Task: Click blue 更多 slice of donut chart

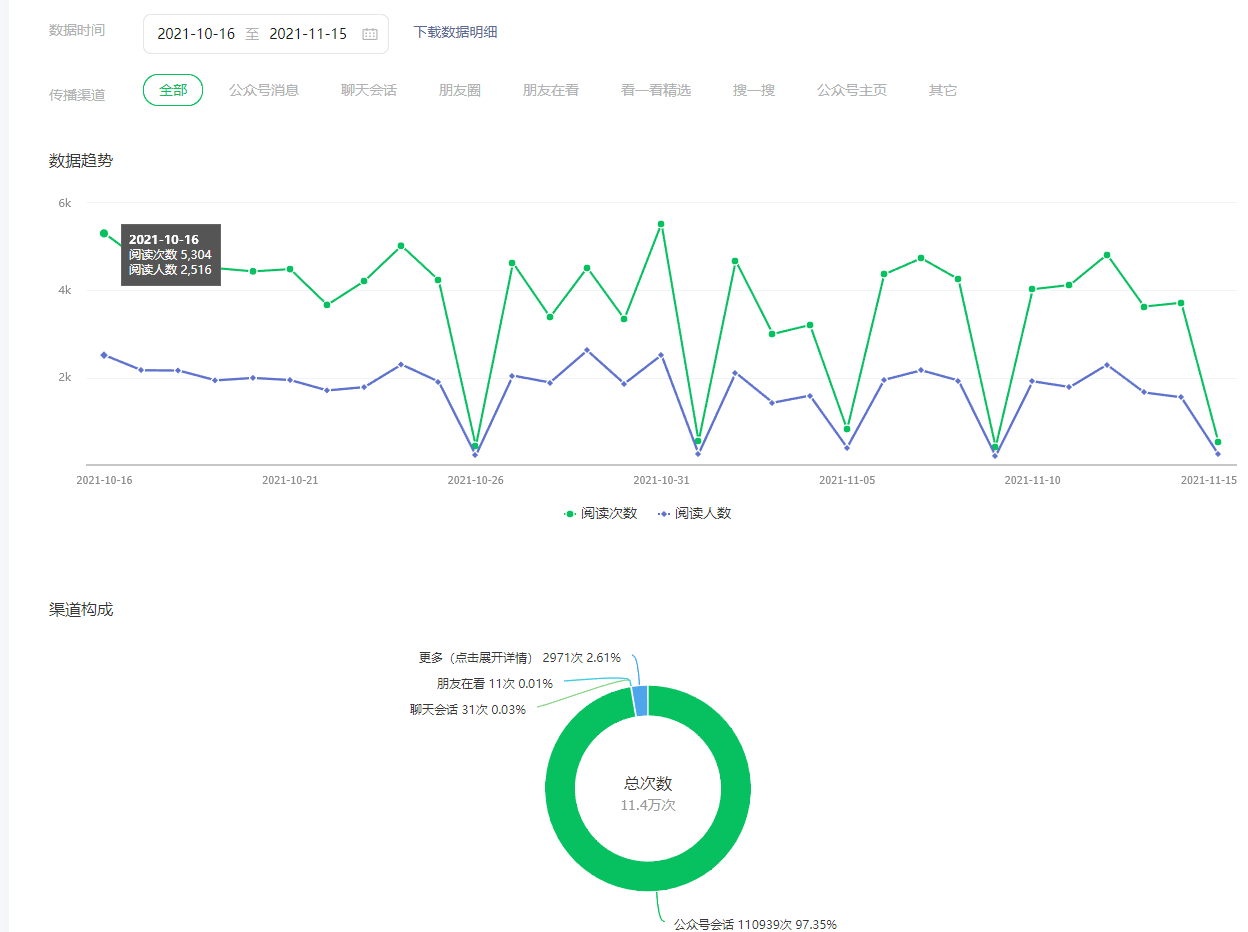Action: pyautogui.click(x=641, y=701)
